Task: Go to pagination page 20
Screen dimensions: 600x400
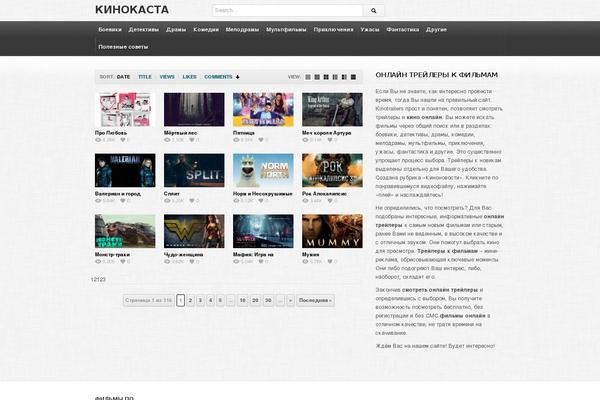Action: (x=256, y=300)
